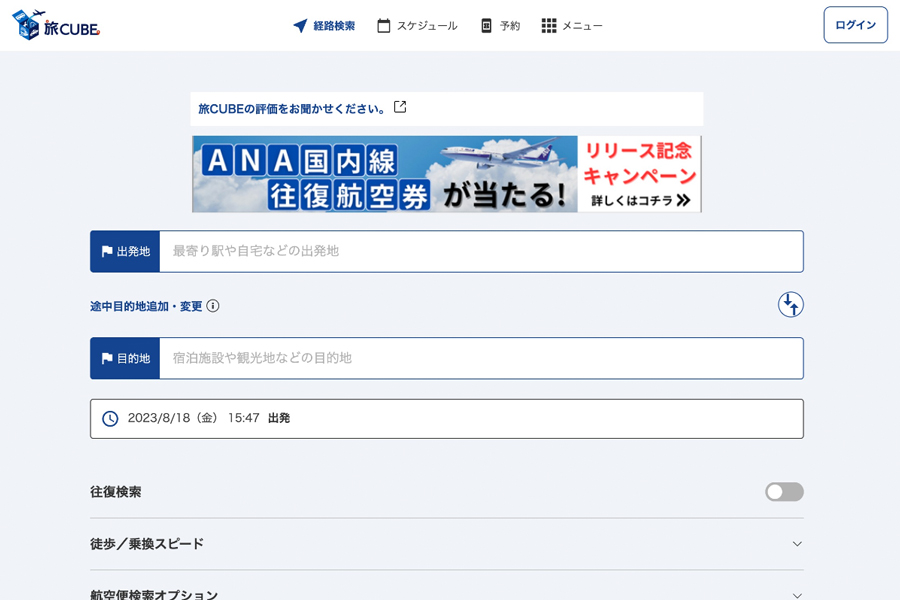This screenshot has width=900, height=600.
Task: Swap departure and destination
Action: click(790, 304)
